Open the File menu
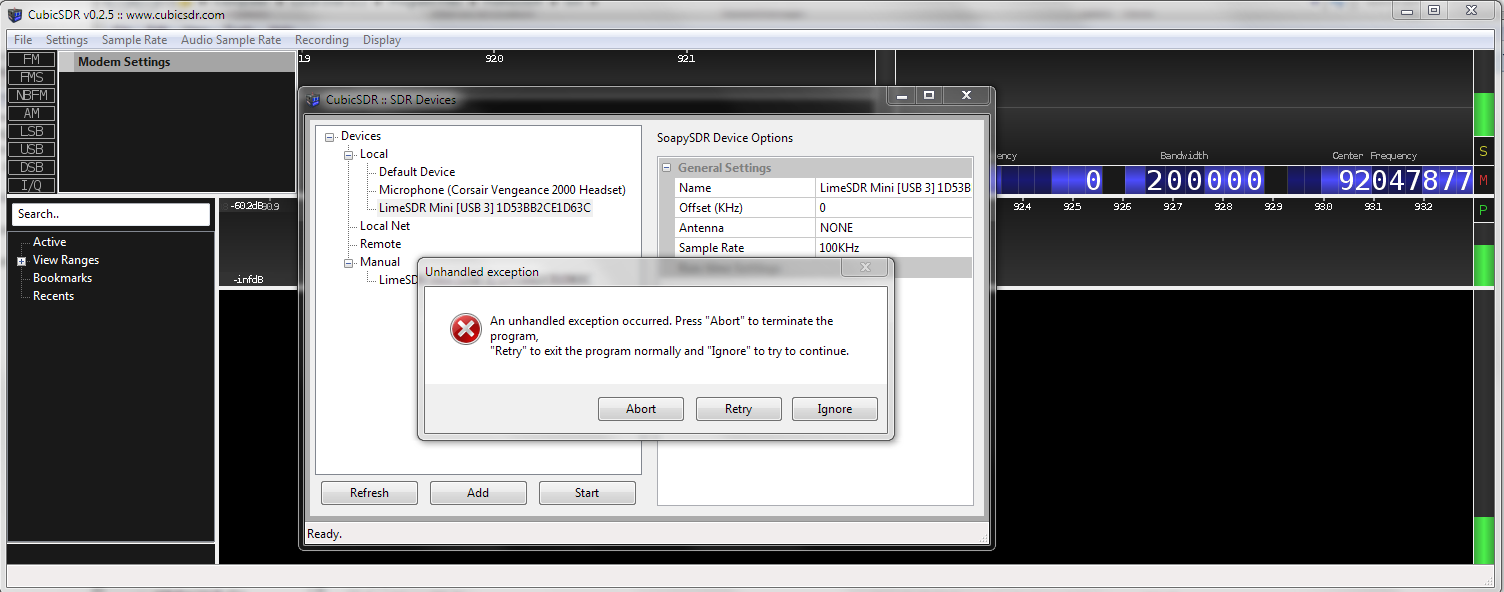 [x=23, y=40]
